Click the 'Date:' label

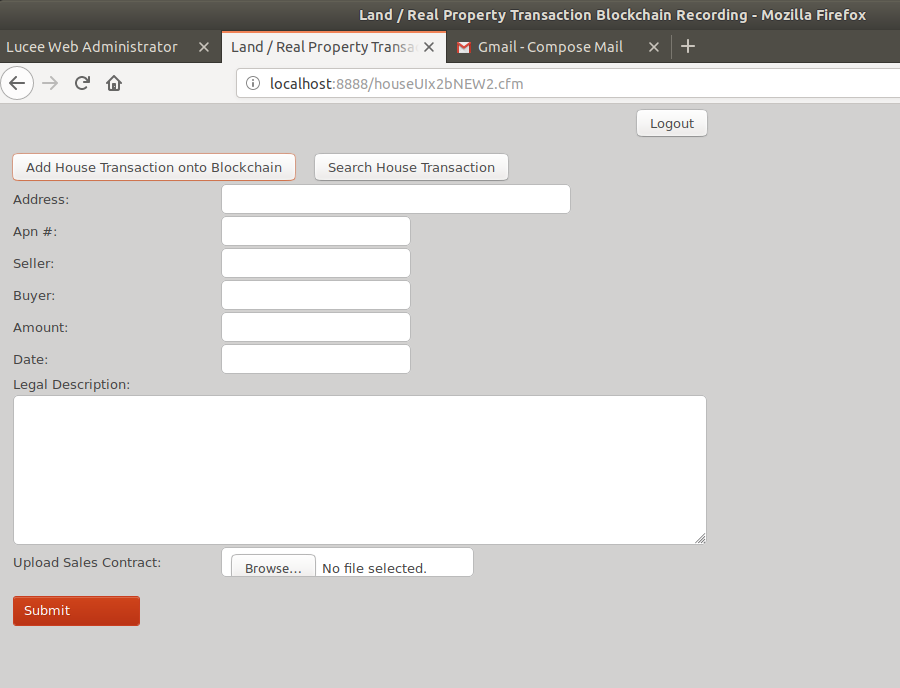[x=30, y=360]
